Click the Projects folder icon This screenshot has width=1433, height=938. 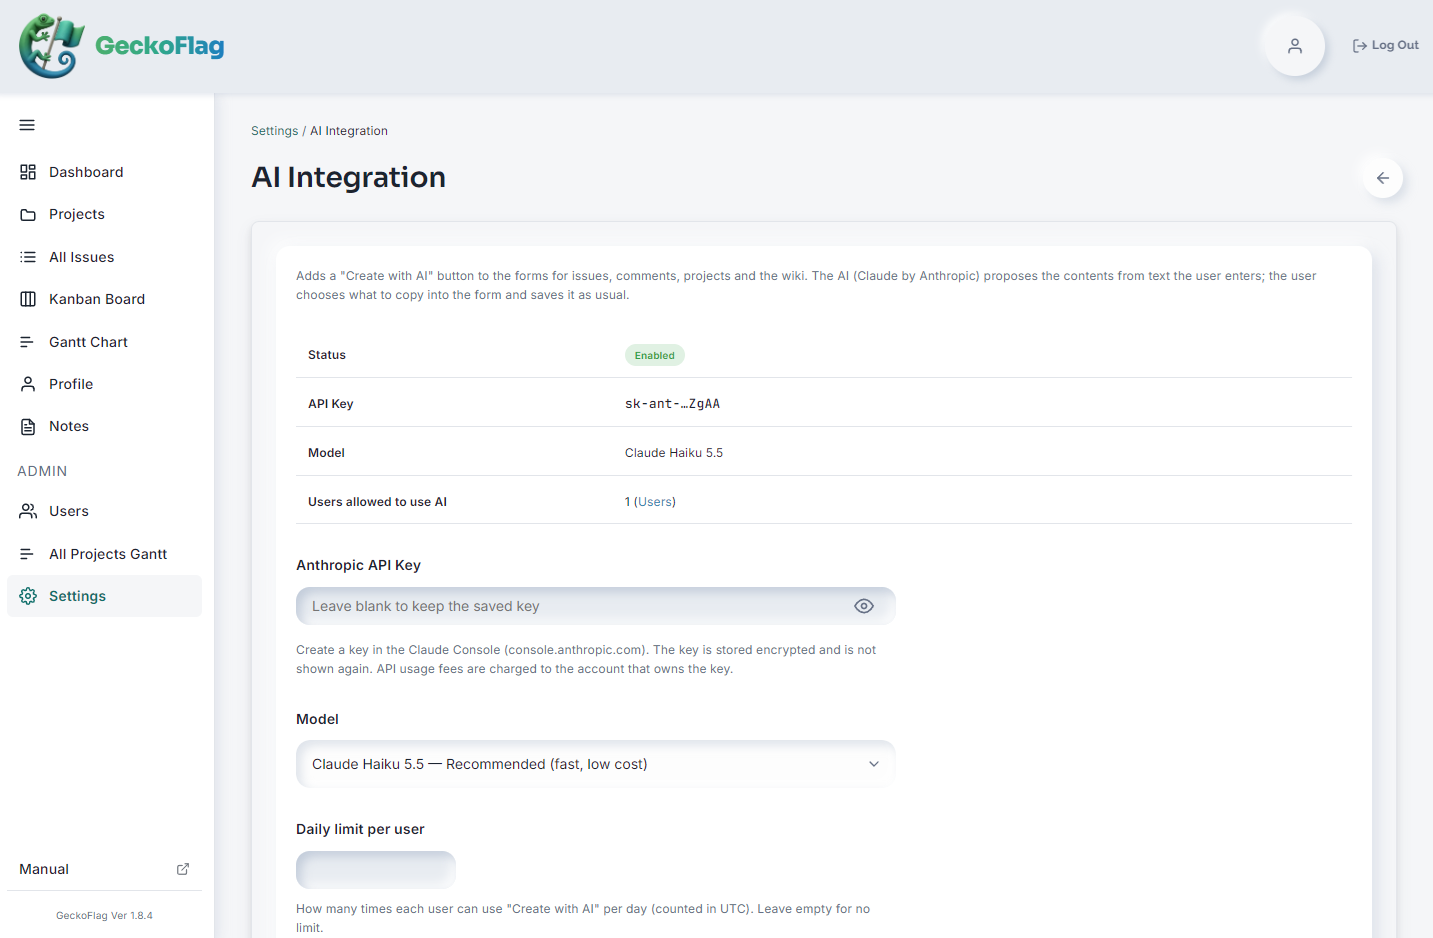(x=28, y=215)
